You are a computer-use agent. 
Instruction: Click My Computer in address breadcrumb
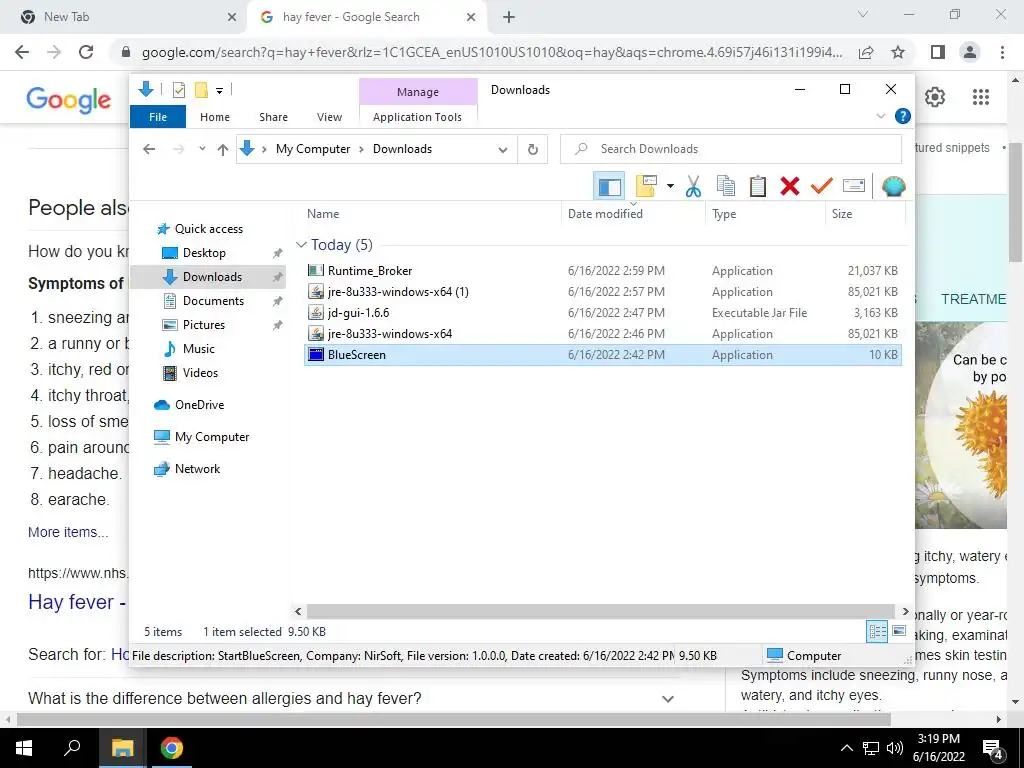(x=313, y=149)
